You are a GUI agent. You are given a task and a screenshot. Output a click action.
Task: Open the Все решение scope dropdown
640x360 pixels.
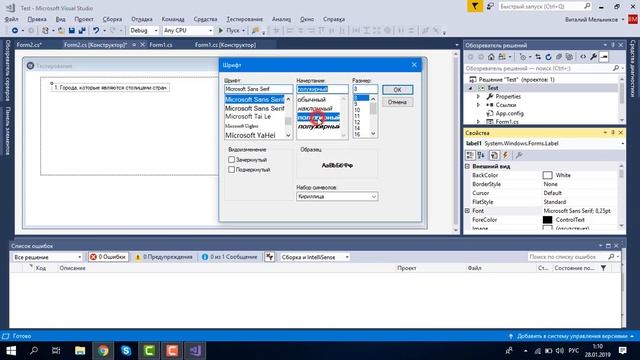click(47, 257)
